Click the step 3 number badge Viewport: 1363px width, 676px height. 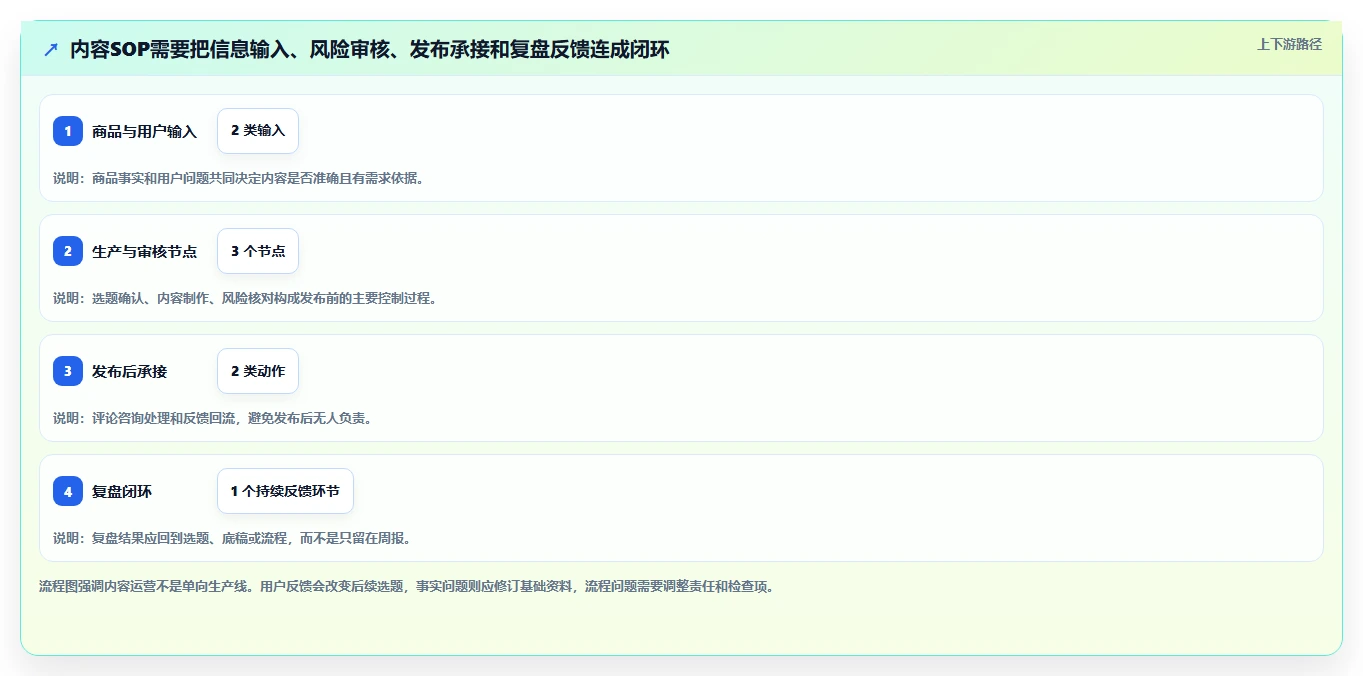click(68, 371)
